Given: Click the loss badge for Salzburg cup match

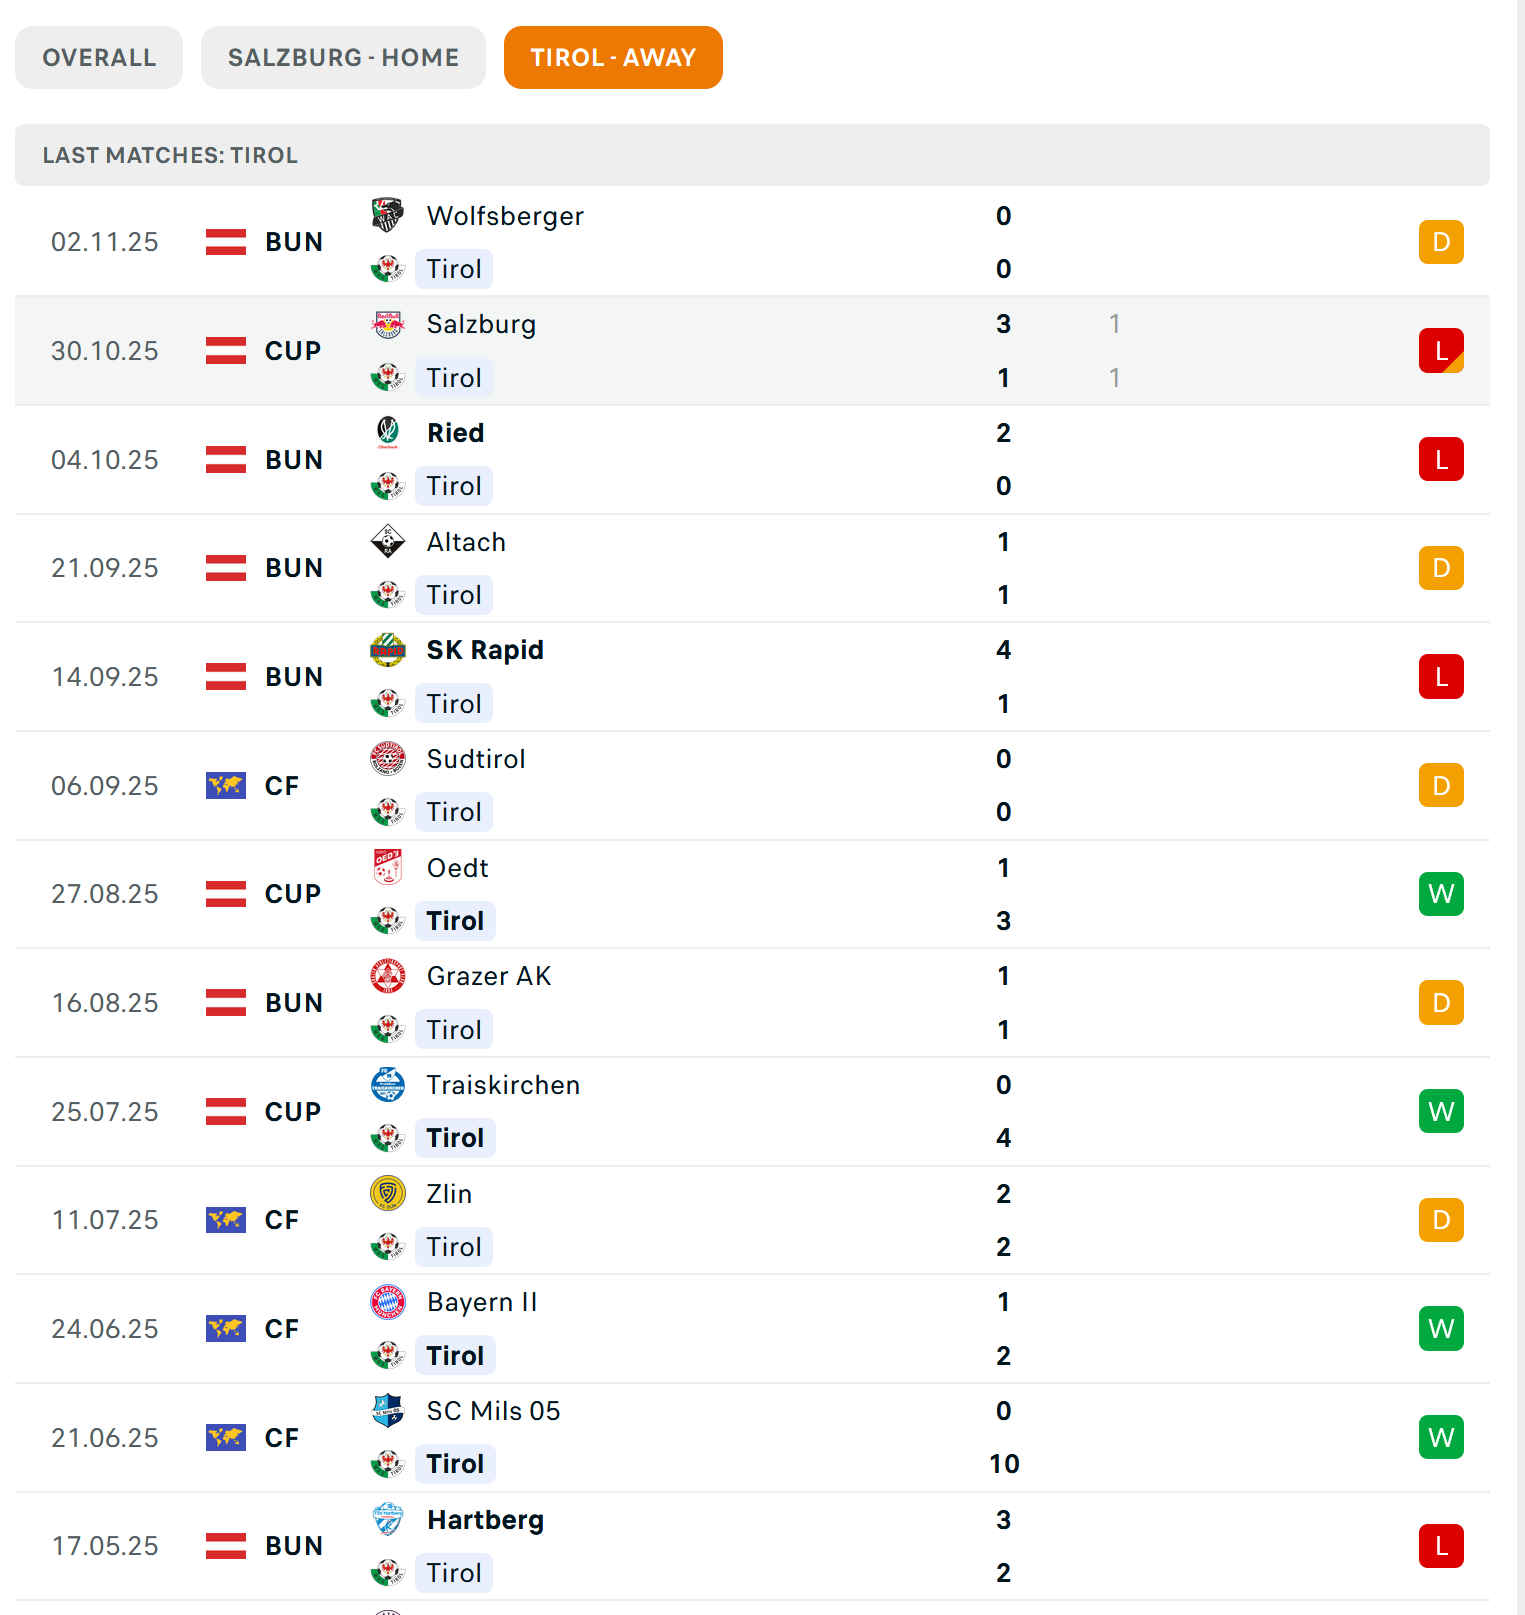Looking at the screenshot, I should pyautogui.click(x=1441, y=351).
